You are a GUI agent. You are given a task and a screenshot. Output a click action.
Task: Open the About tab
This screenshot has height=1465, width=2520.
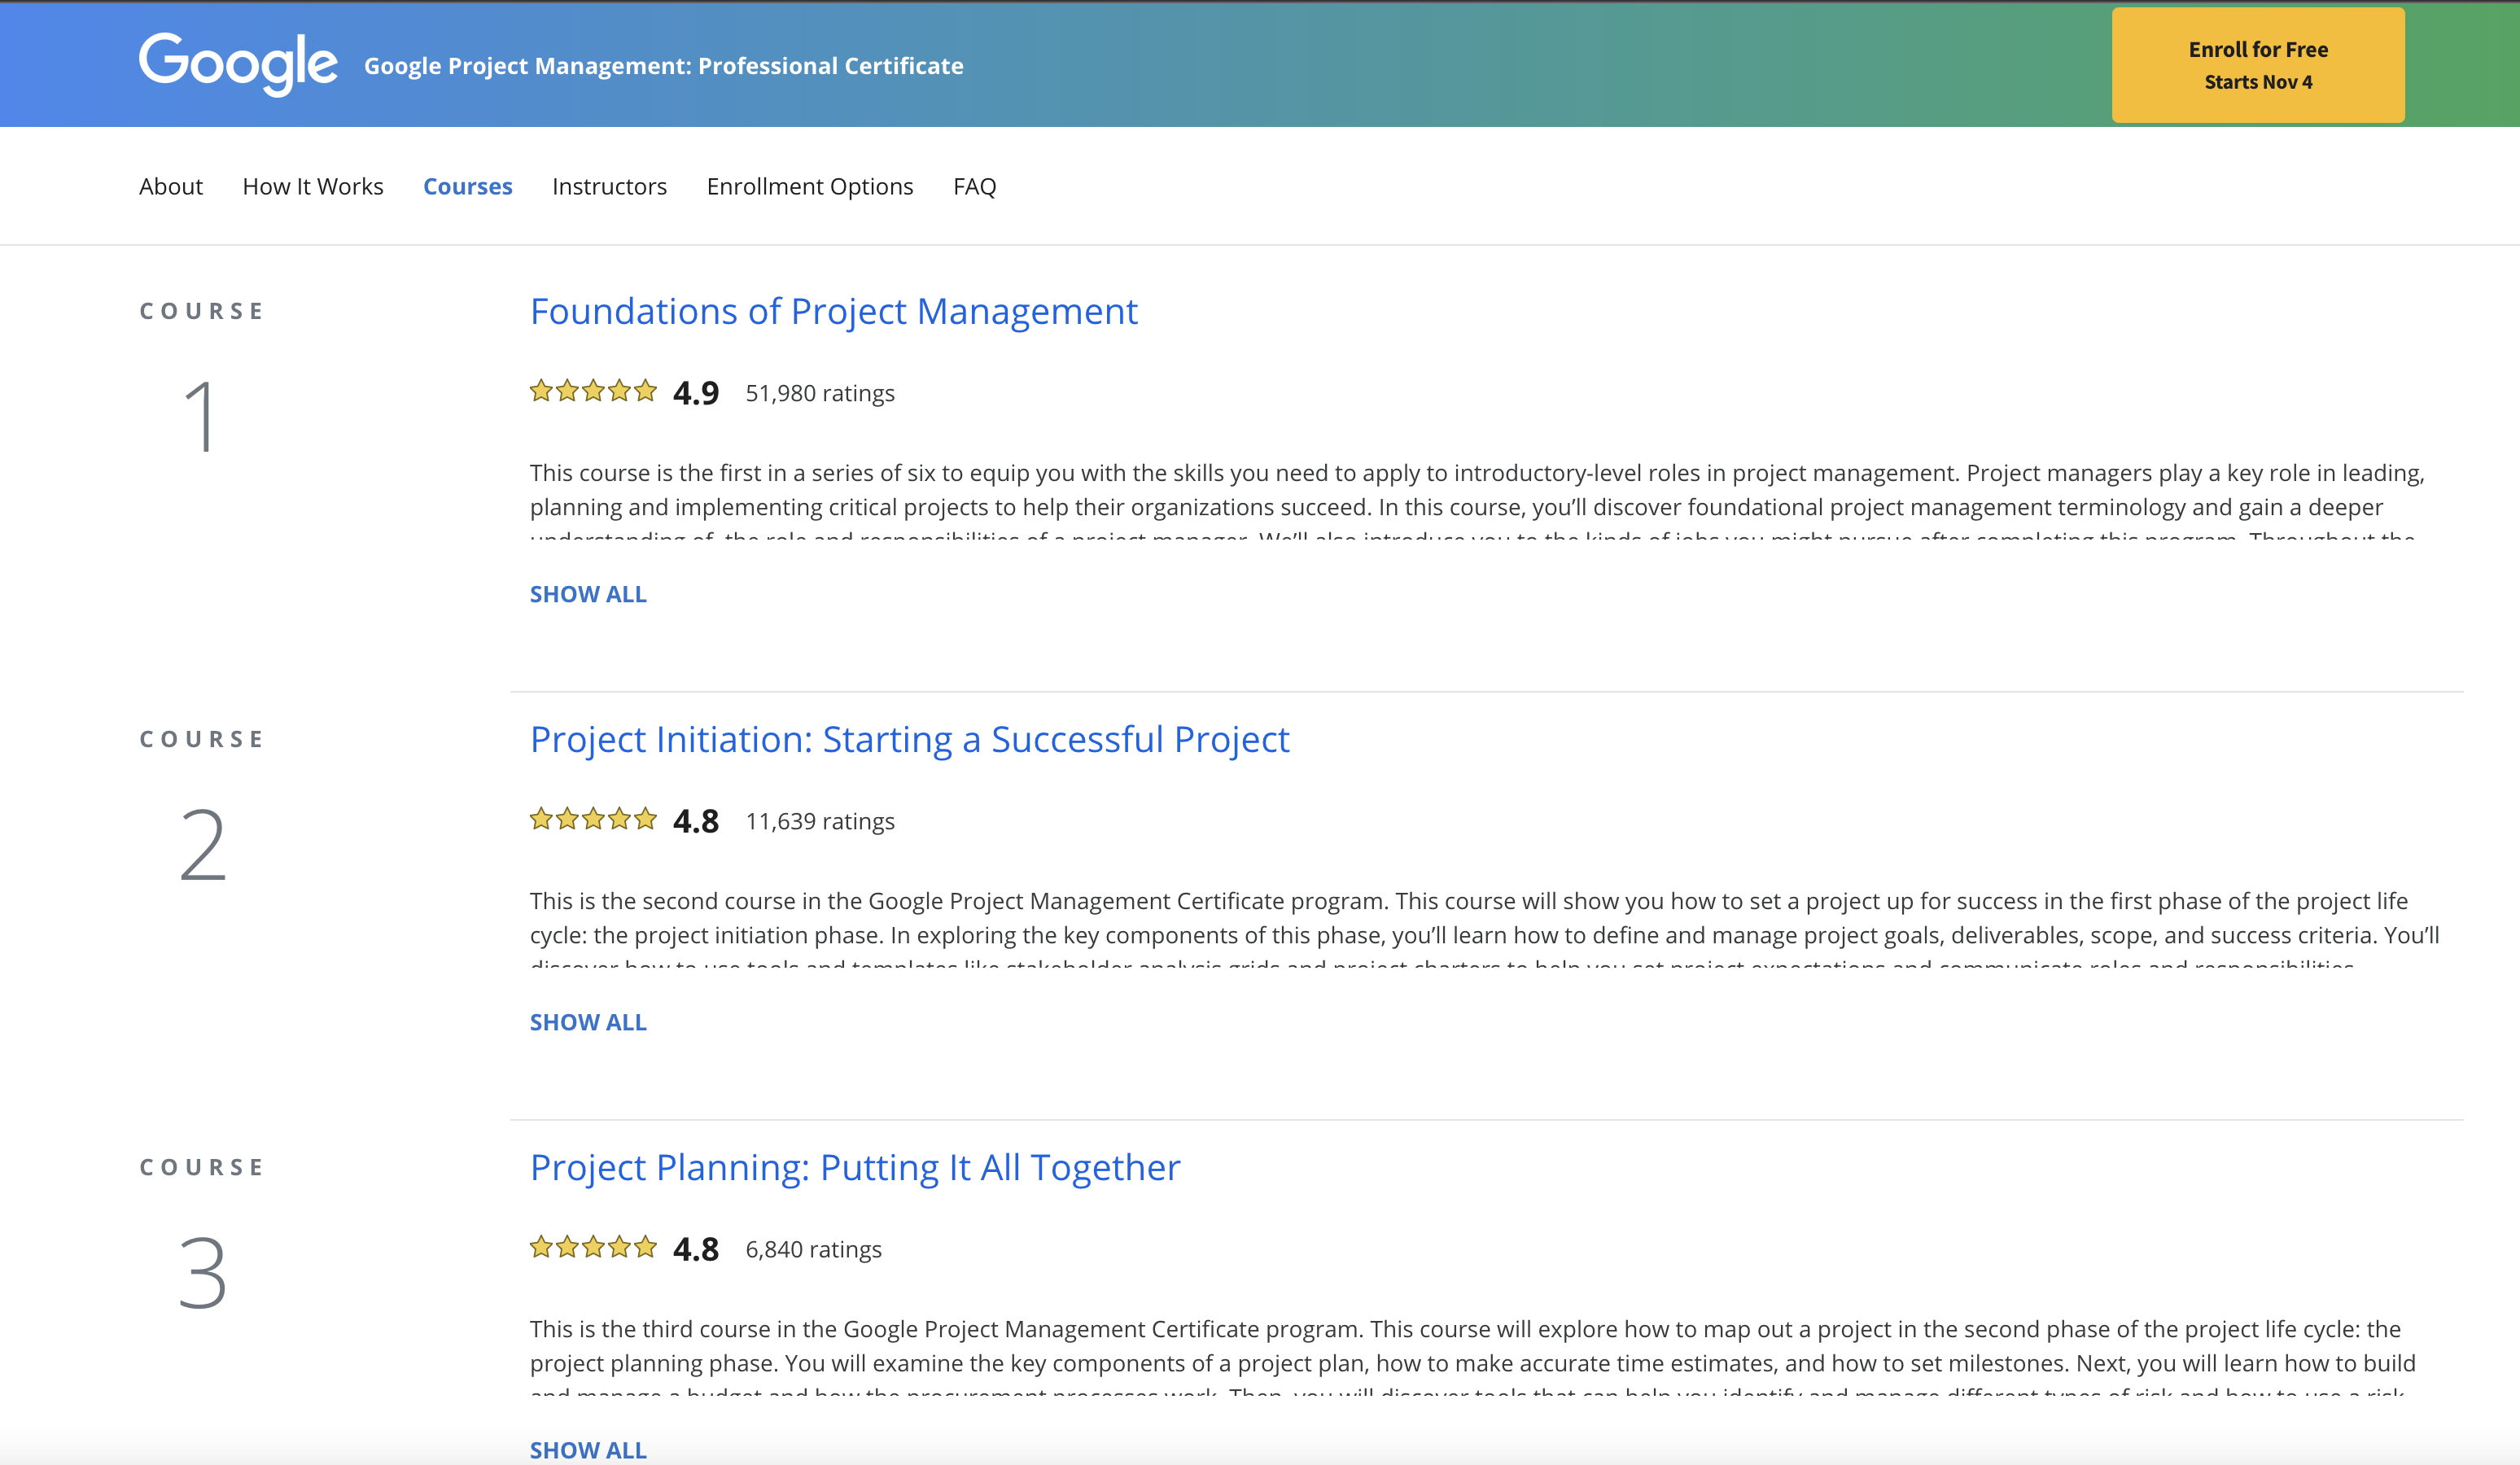(x=171, y=186)
